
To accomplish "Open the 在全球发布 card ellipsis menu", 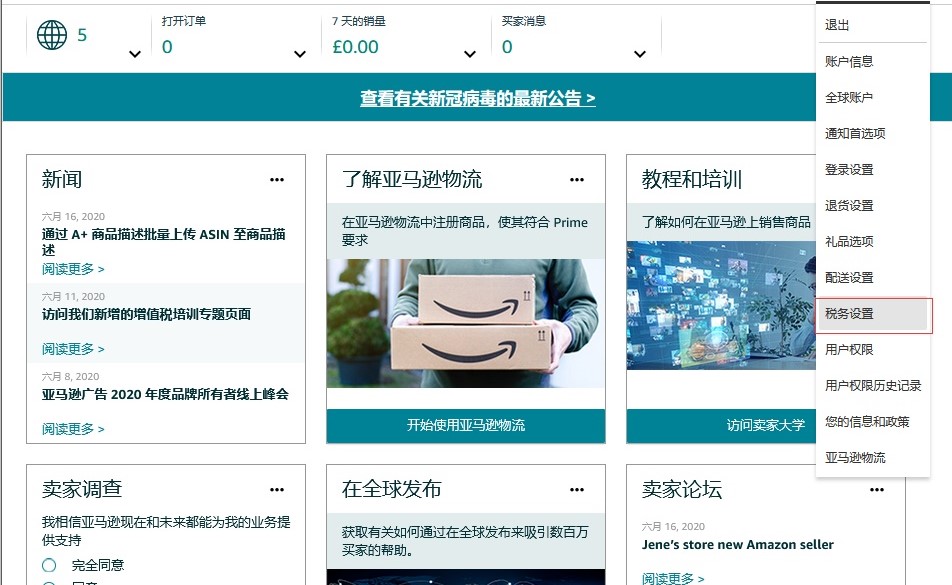I will (577, 490).
